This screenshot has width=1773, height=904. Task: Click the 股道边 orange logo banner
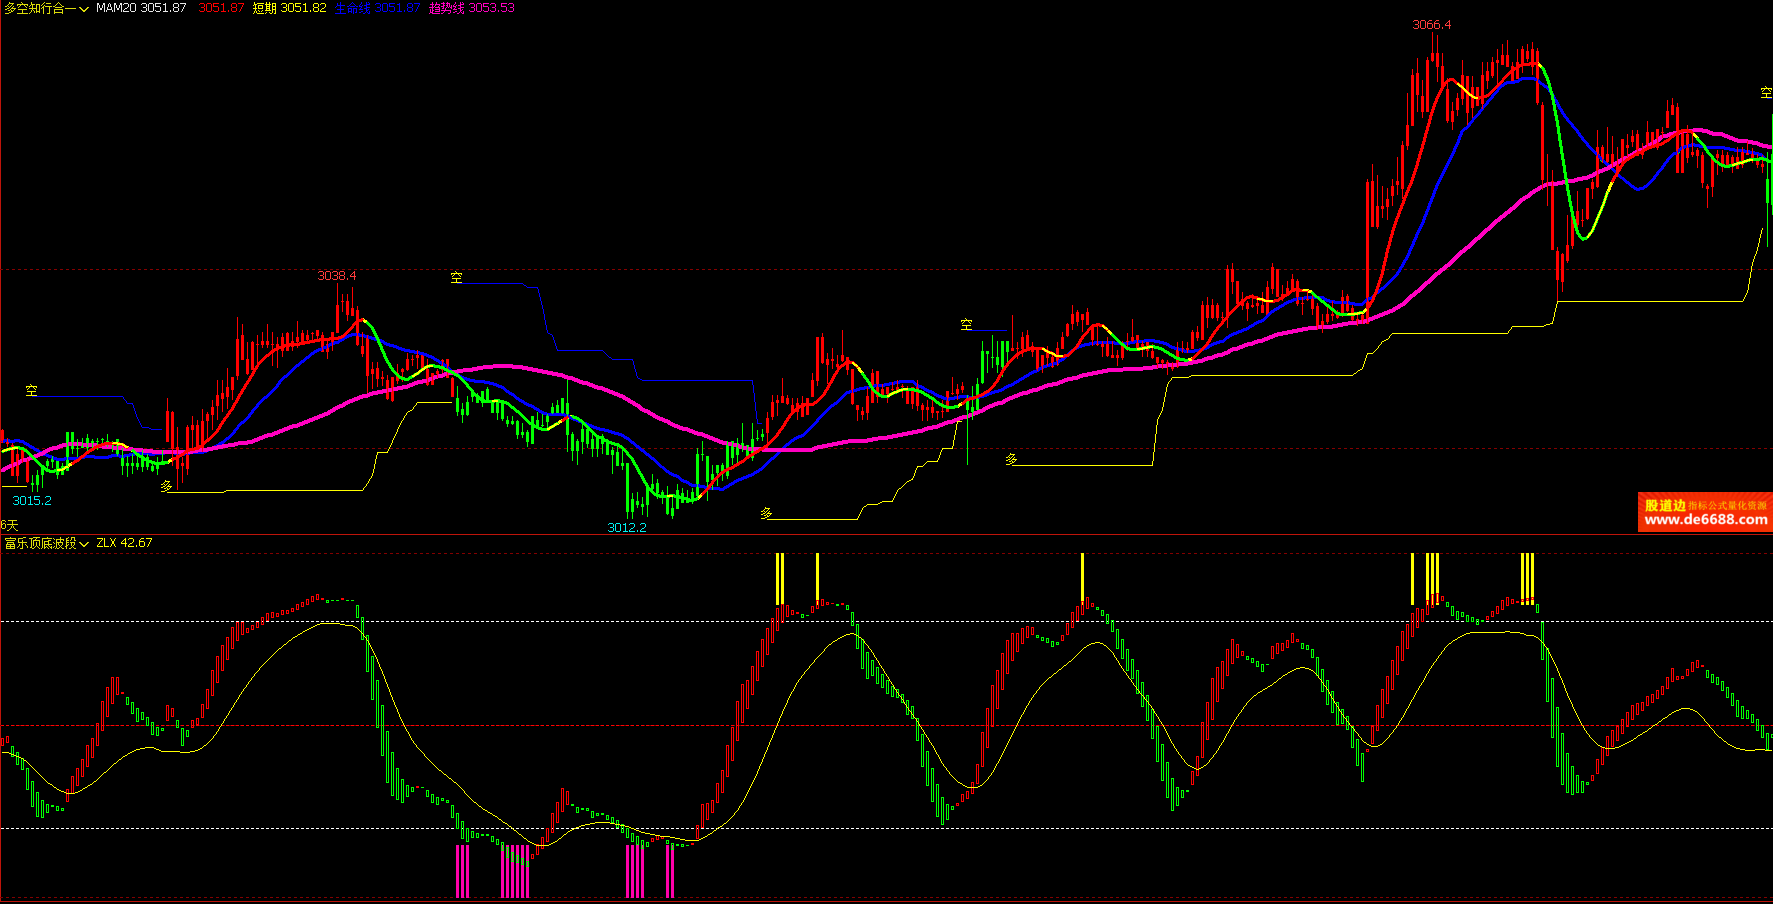click(x=1665, y=505)
